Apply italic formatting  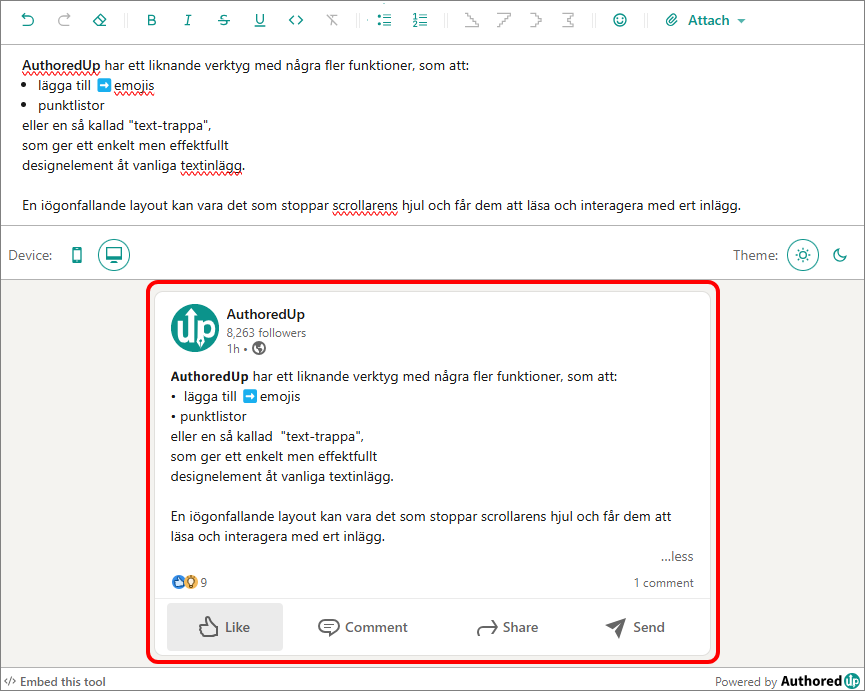(187, 19)
